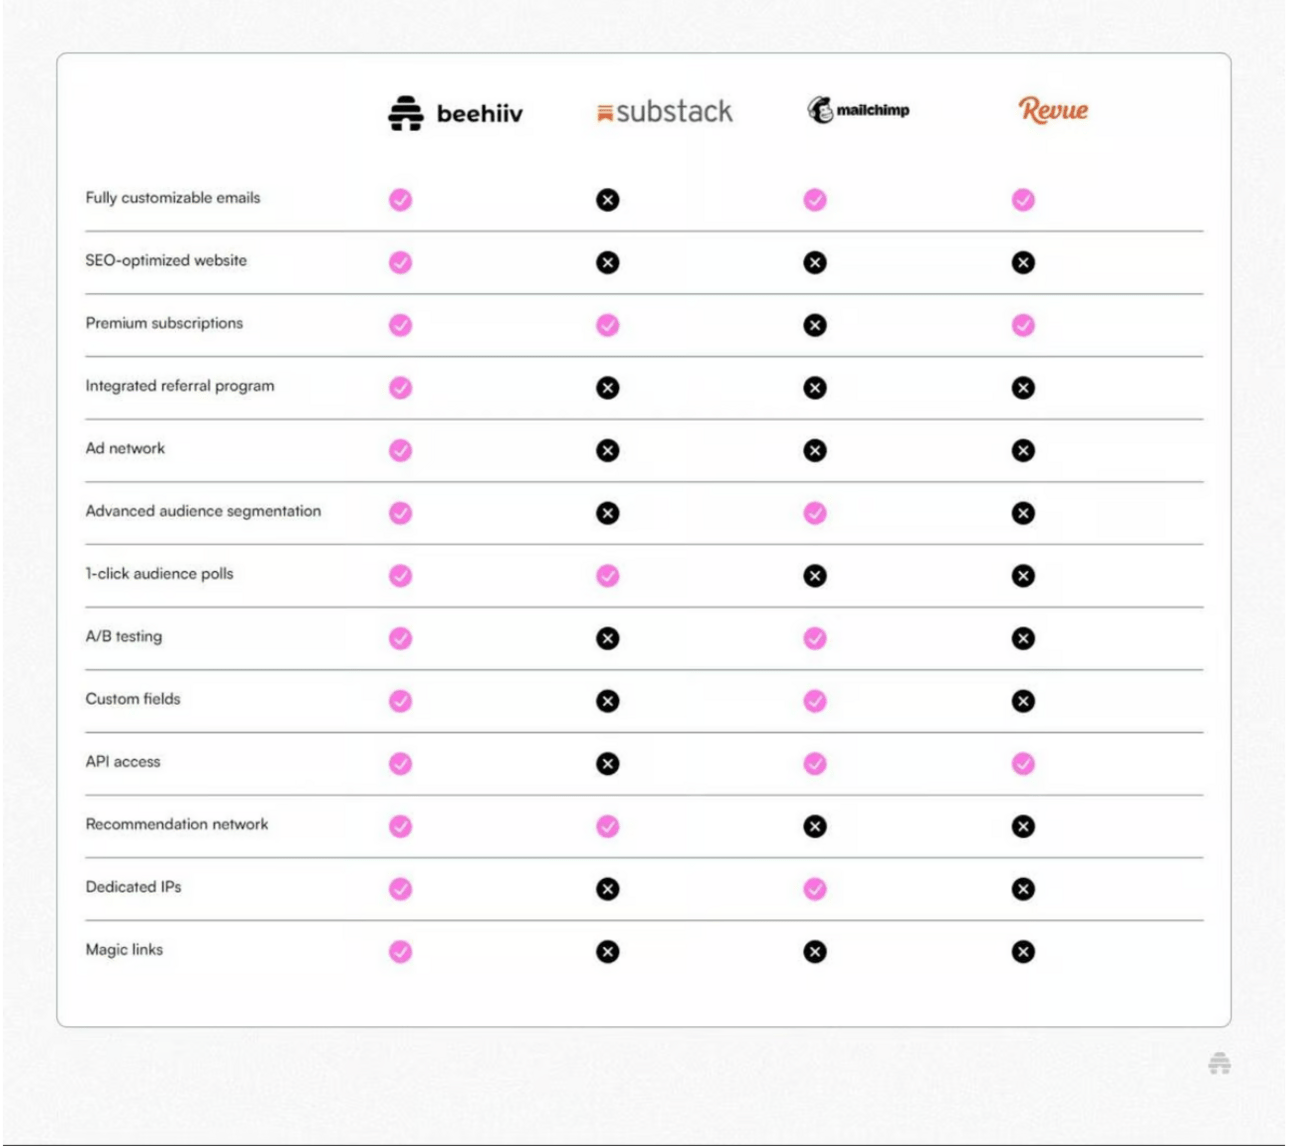Click beehiiv's checkmark for SEO-optimized website

(x=400, y=262)
